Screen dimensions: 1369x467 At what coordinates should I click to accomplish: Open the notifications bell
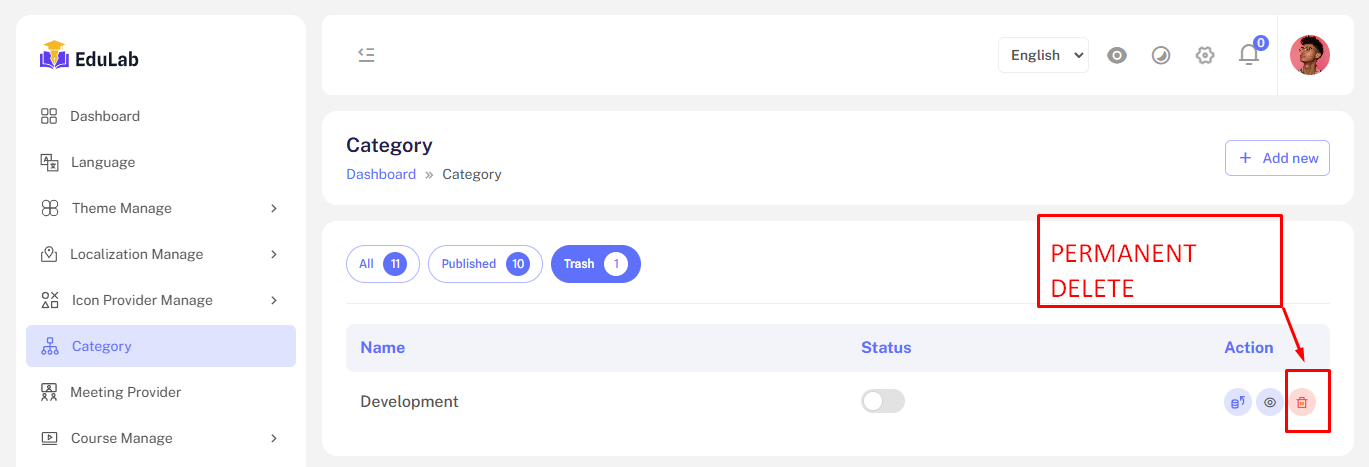coord(1248,55)
